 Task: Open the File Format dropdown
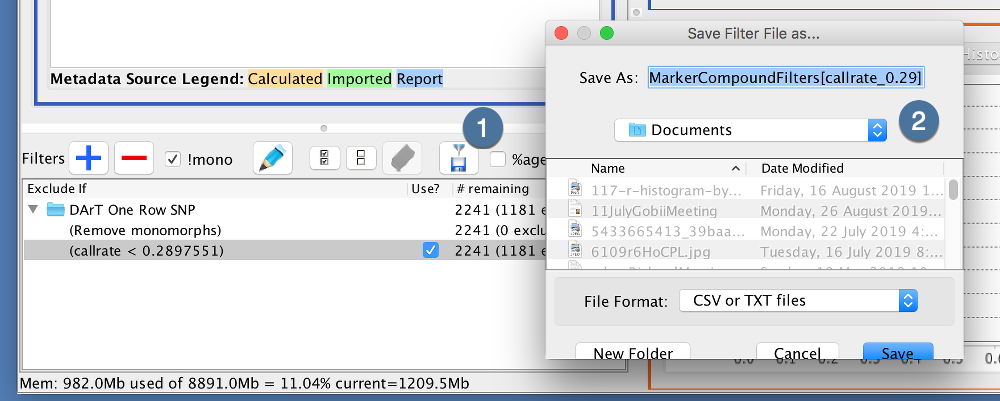[x=798, y=300]
